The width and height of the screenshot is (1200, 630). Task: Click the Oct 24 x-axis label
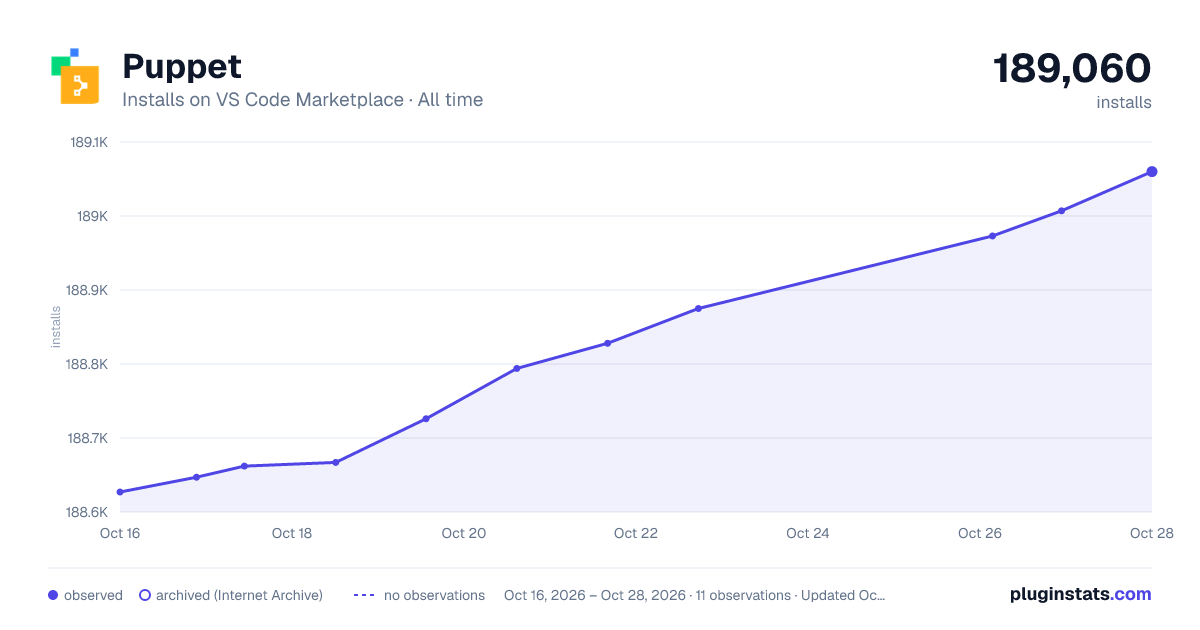point(808,533)
